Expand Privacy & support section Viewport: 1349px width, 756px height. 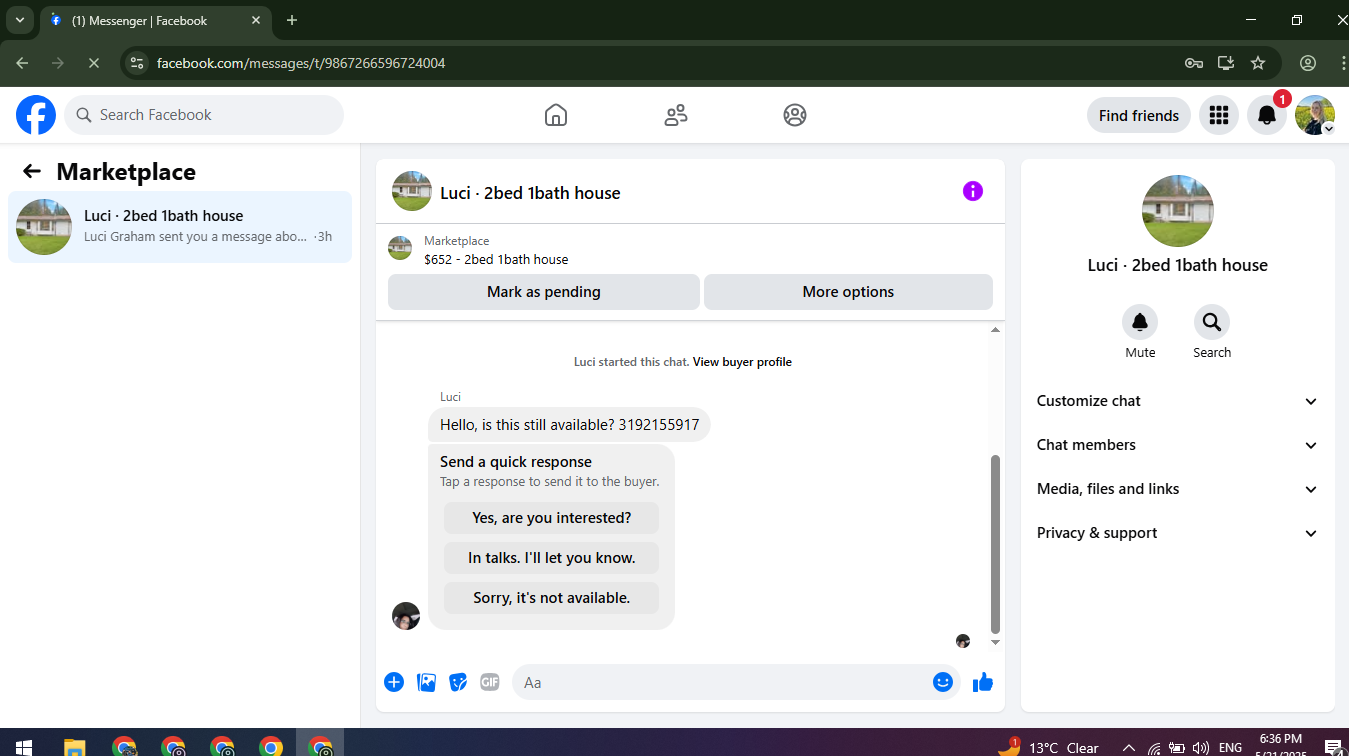[1178, 533]
